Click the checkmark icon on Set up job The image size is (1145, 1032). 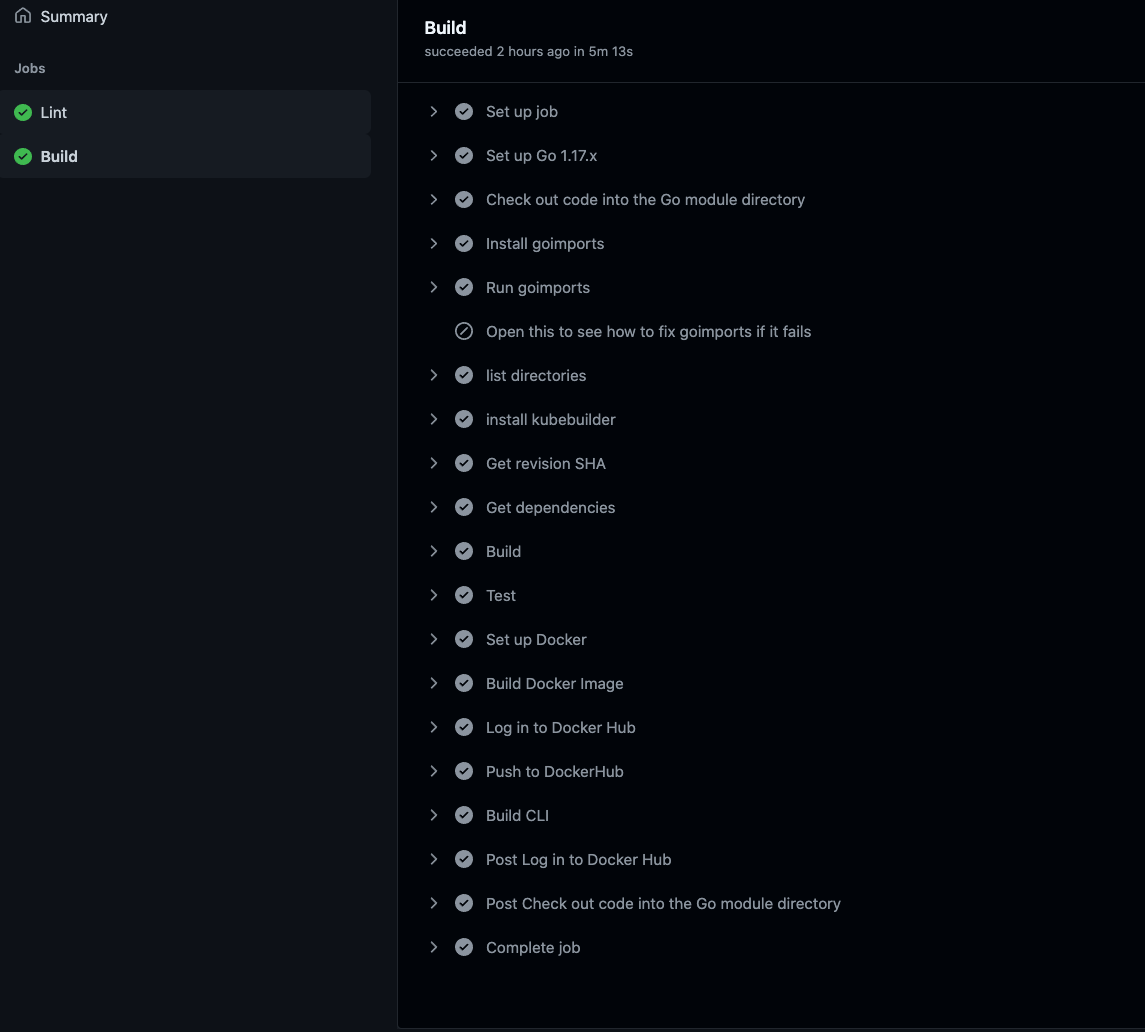point(464,111)
